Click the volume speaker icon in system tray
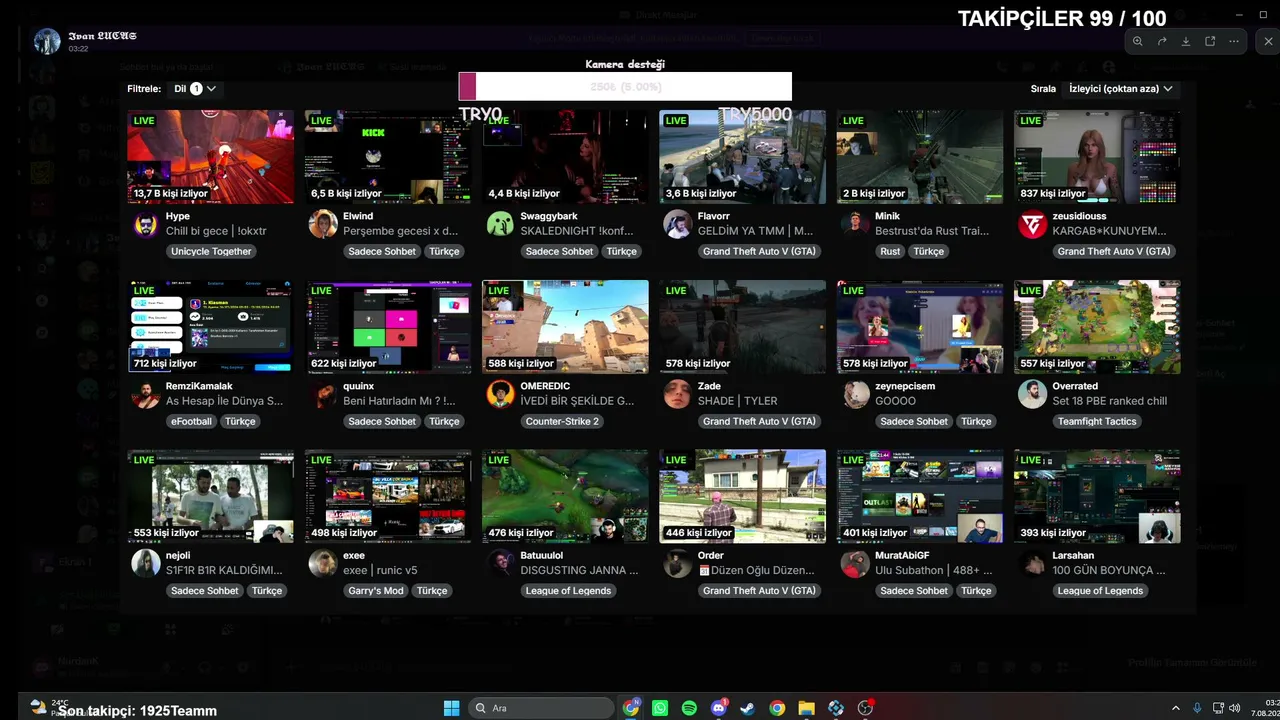1280x720 pixels. click(x=1234, y=708)
